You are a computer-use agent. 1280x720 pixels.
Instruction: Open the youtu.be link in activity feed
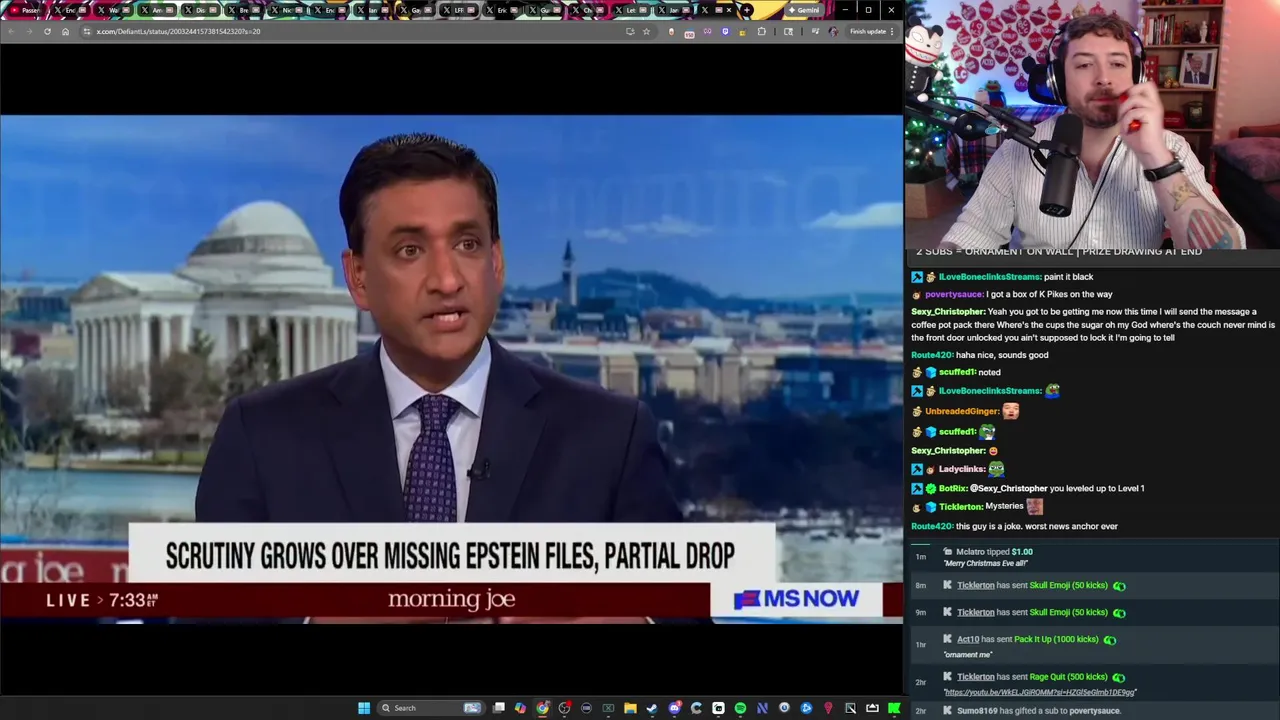point(1040,692)
